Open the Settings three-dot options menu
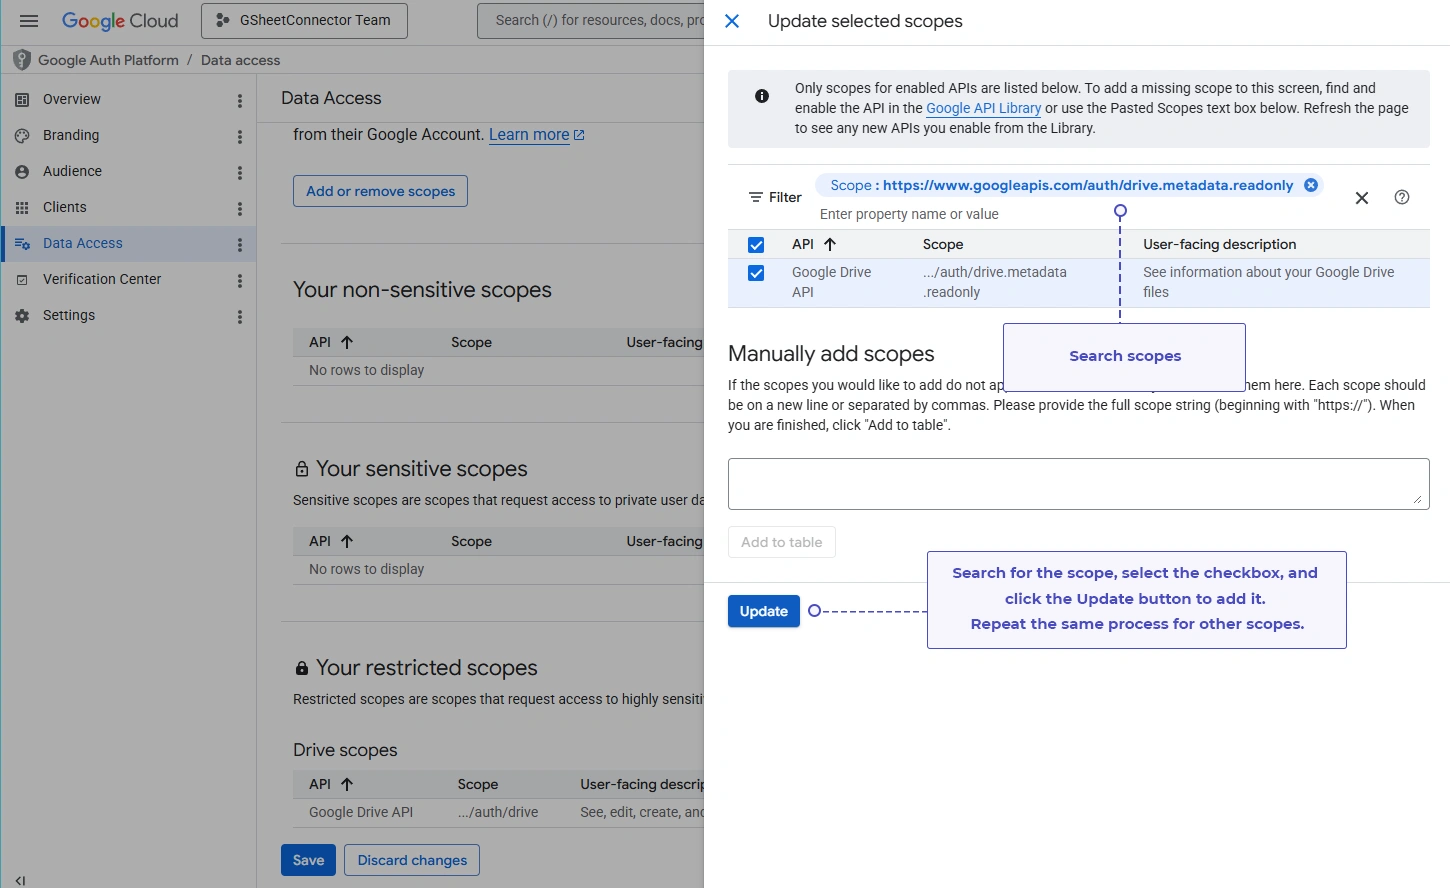The width and height of the screenshot is (1450, 888). 240,317
